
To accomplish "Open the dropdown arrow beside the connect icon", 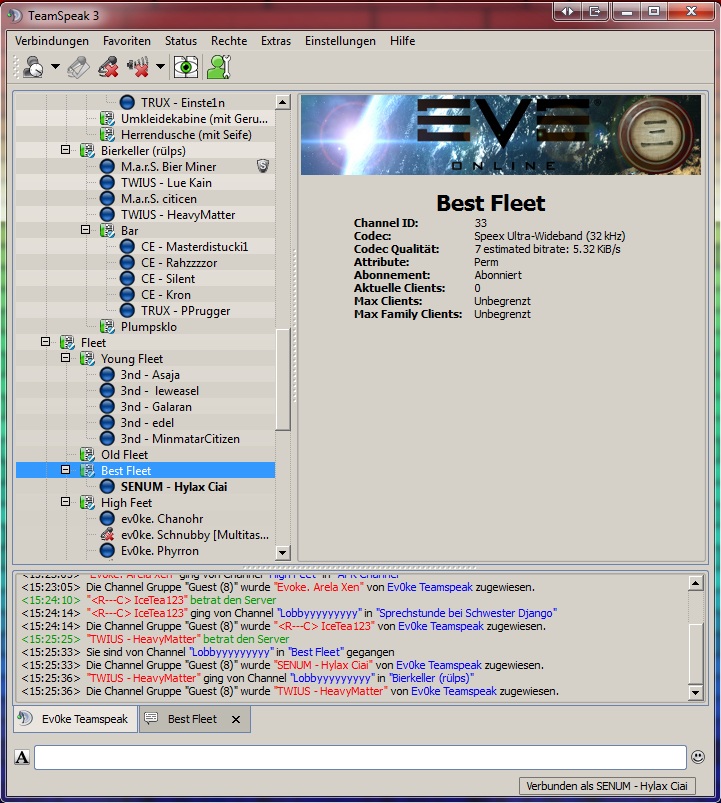I will click(x=55, y=67).
